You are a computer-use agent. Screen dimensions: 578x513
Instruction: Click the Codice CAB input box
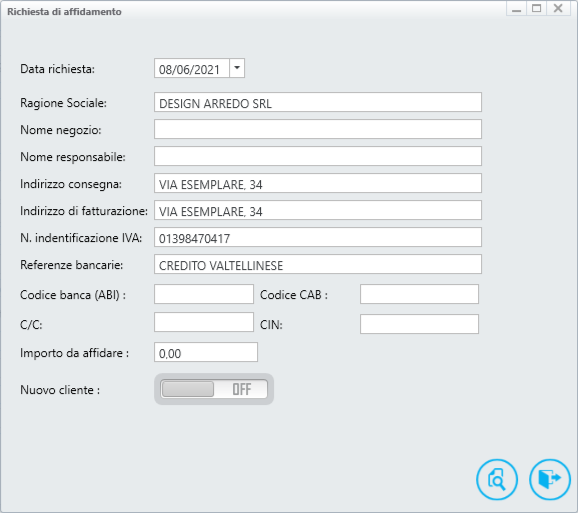[419, 294]
